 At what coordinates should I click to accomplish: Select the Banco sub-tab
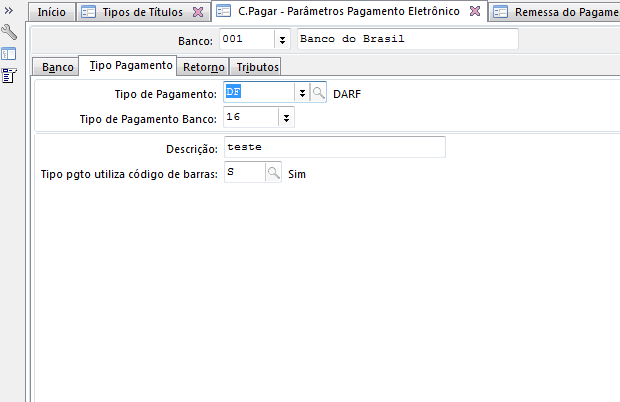[57, 67]
